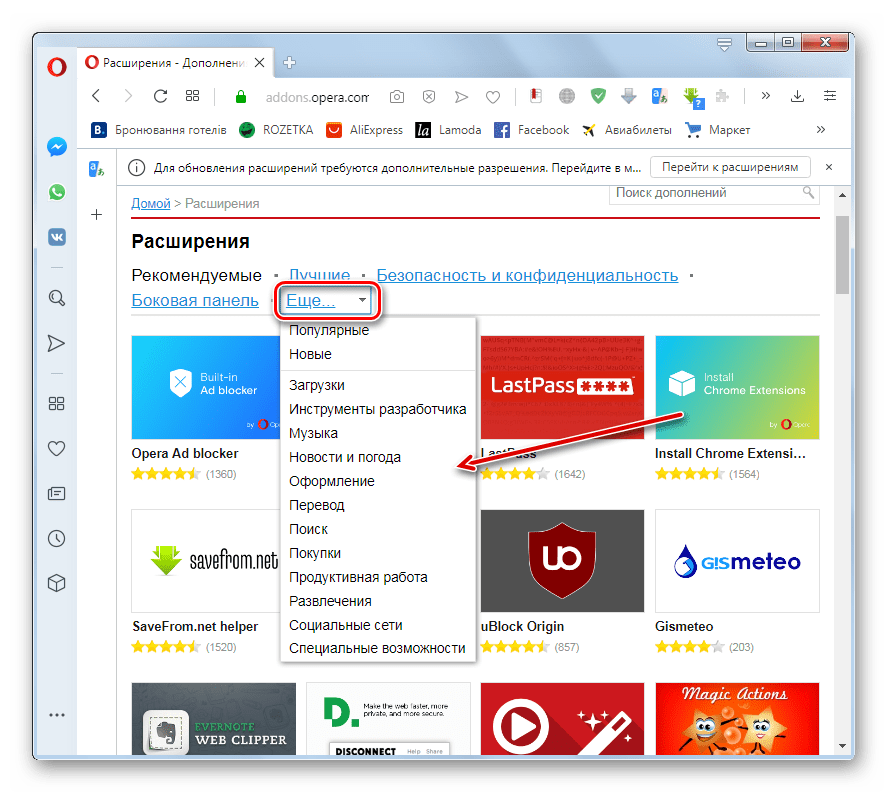The width and height of the screenshot is (888, 793).
Task: Expand the Еще... categories dropdown
Action: point(327,300)
